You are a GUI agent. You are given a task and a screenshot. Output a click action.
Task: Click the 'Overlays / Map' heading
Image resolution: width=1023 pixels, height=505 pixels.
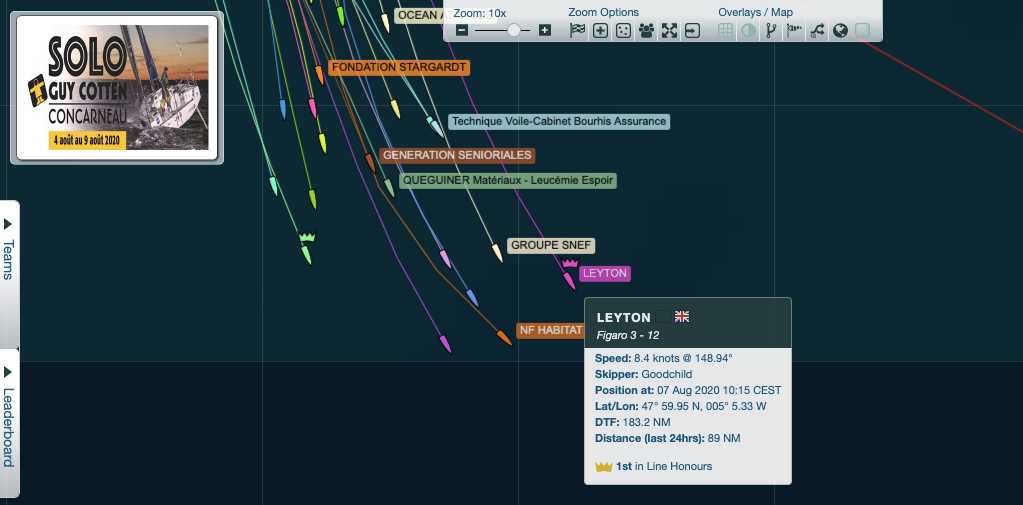coord(756,12)
